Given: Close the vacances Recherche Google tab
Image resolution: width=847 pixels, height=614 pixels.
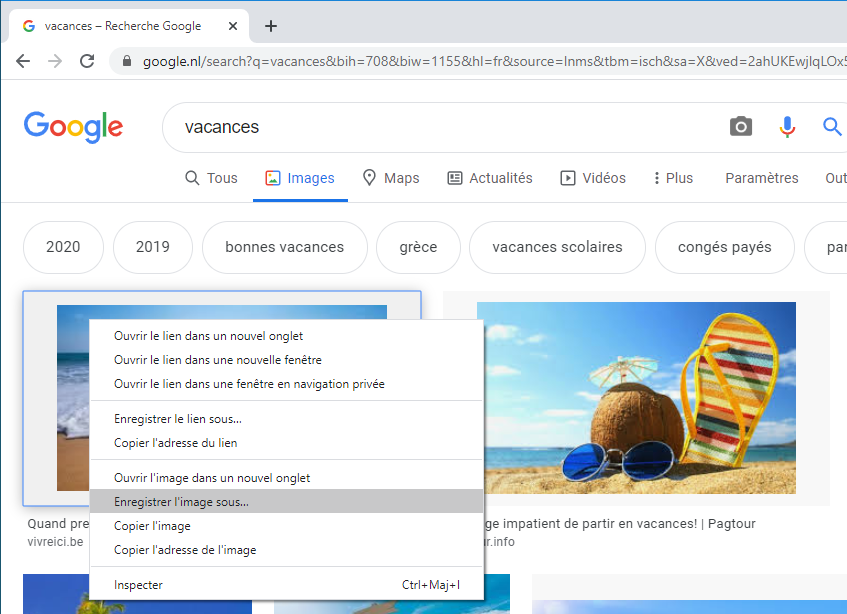Looking at the screenshot, I should tap(233, 26).
